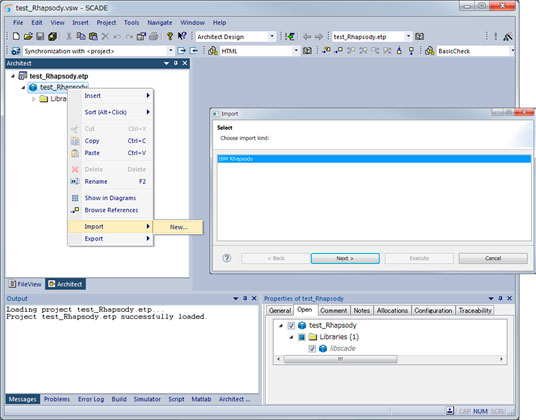The image size is (536, 420).
Task: Choose Import in the context menu
Action: coord(110,227)
